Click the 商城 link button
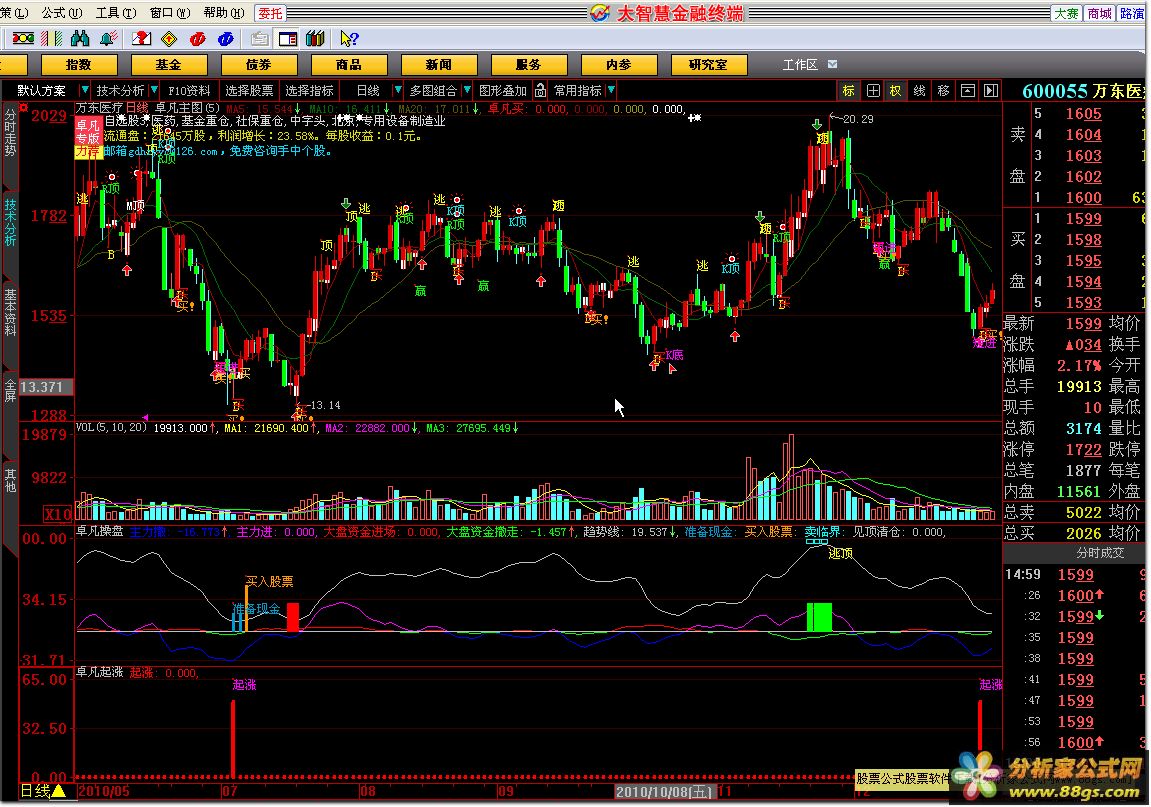The height and width of the screenshot is (807, 1151). 1100,13
